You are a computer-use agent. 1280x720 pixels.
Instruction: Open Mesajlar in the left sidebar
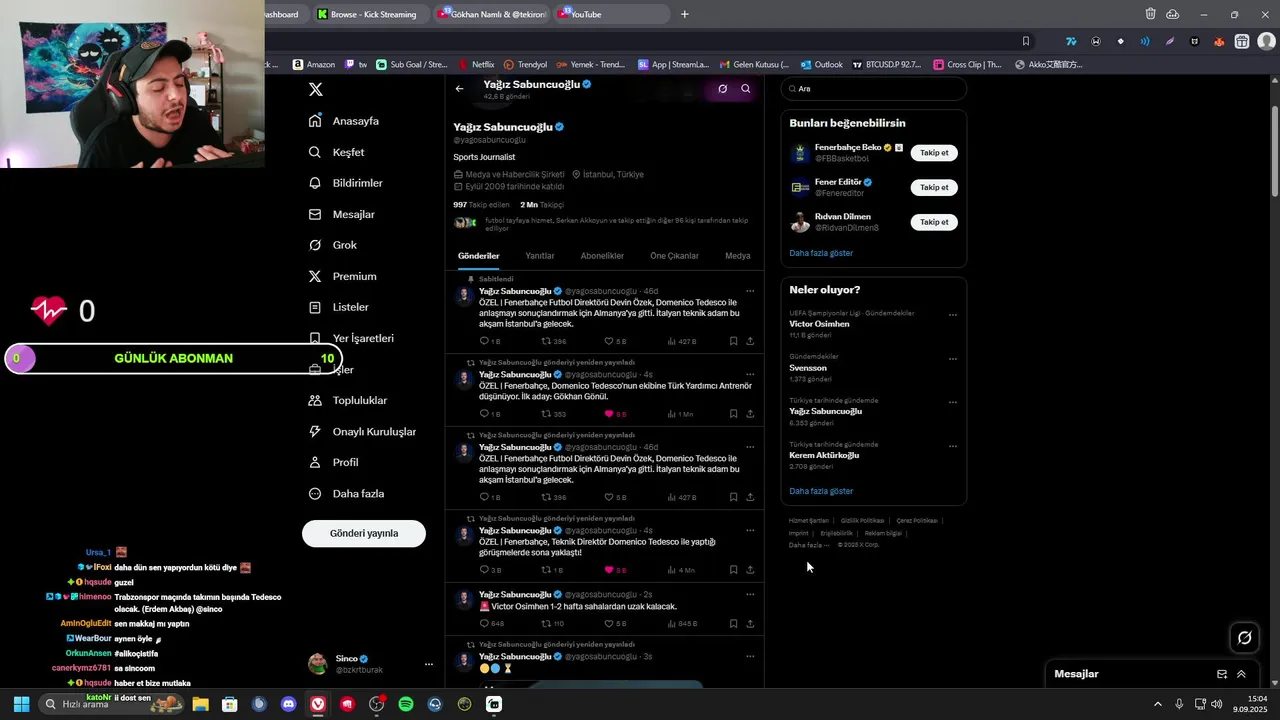(342, 214)
